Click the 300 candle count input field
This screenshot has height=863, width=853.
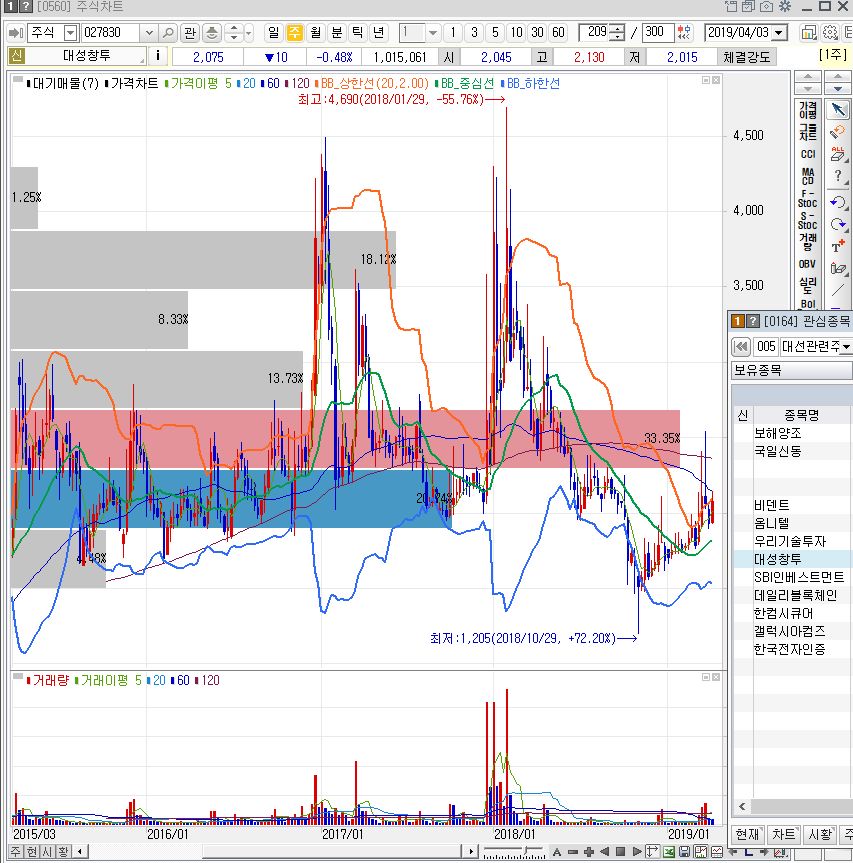click(658, 32)
